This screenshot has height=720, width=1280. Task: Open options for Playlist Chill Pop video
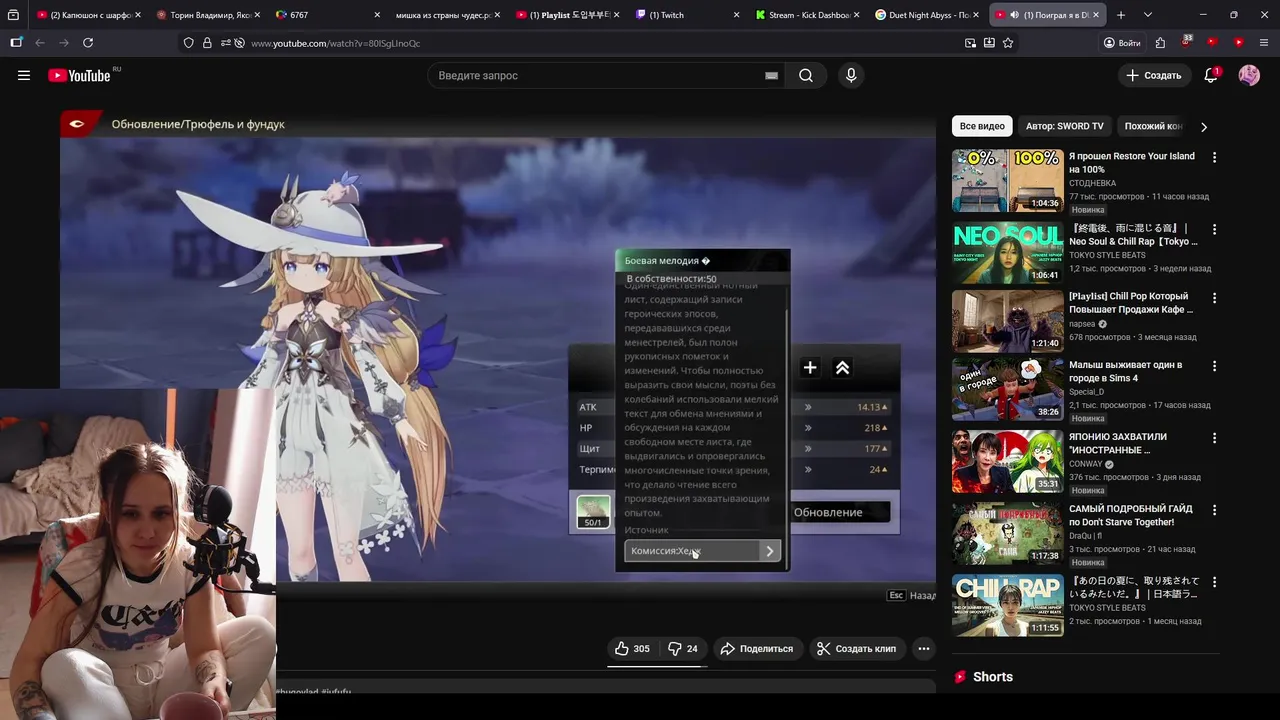[x=1214, y=298]
